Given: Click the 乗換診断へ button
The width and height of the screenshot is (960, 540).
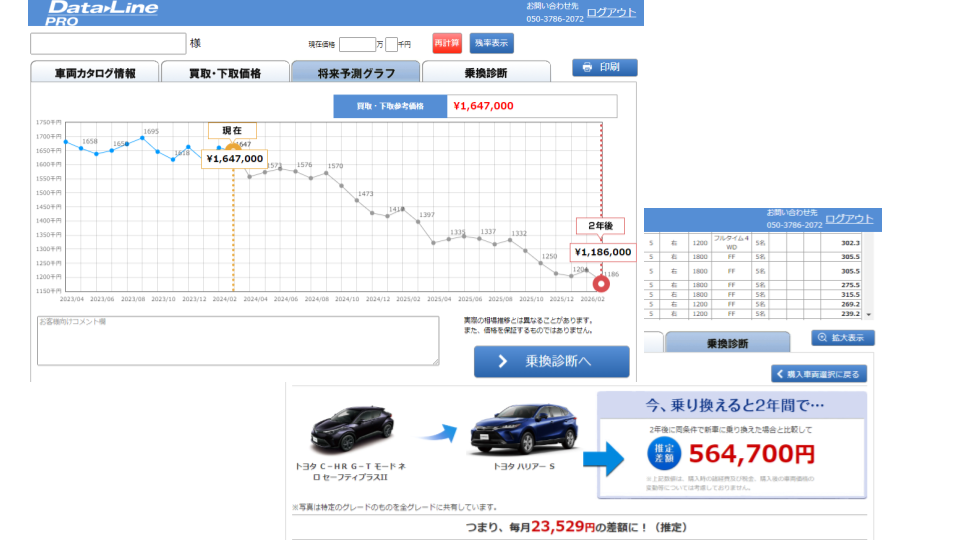Looking at the screenshot, I should point(551,362).
